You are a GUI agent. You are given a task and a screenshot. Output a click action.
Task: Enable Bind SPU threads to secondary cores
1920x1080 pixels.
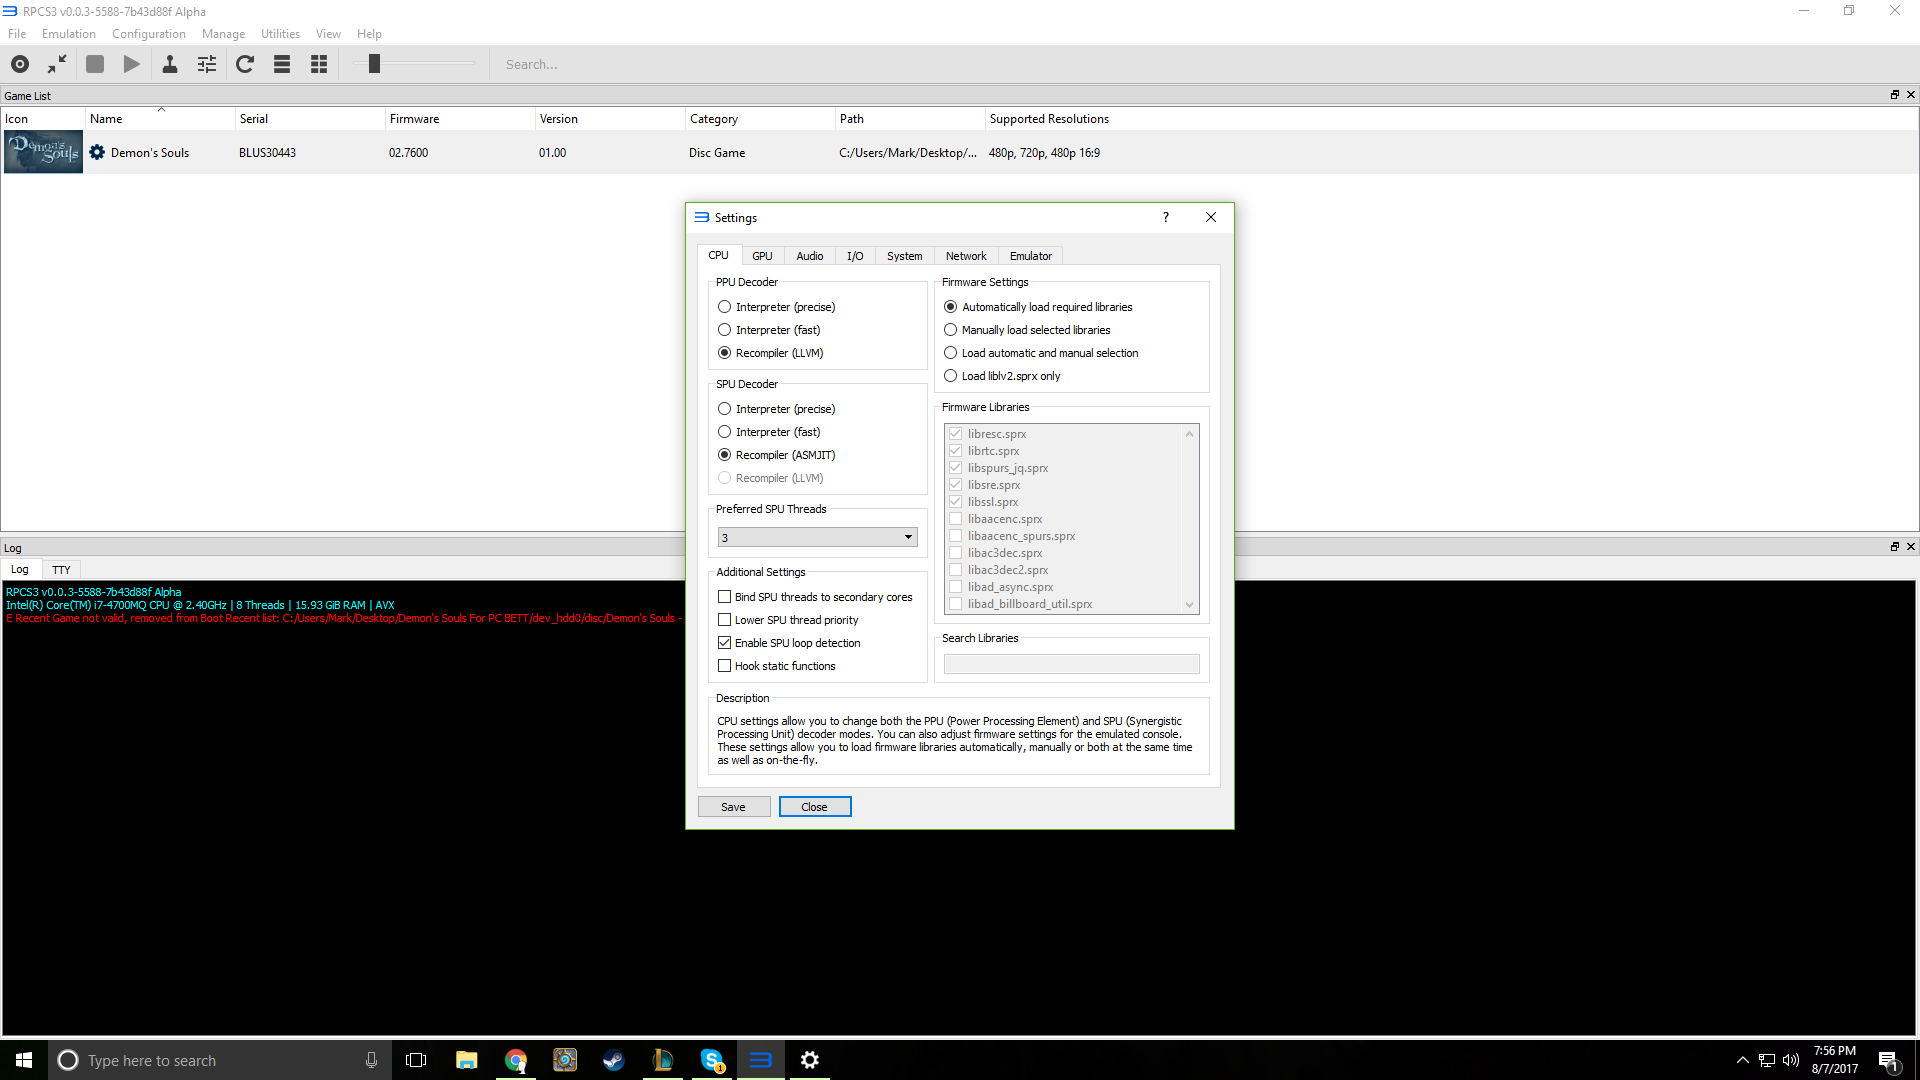pyautogui.click(x=725, y=597)
